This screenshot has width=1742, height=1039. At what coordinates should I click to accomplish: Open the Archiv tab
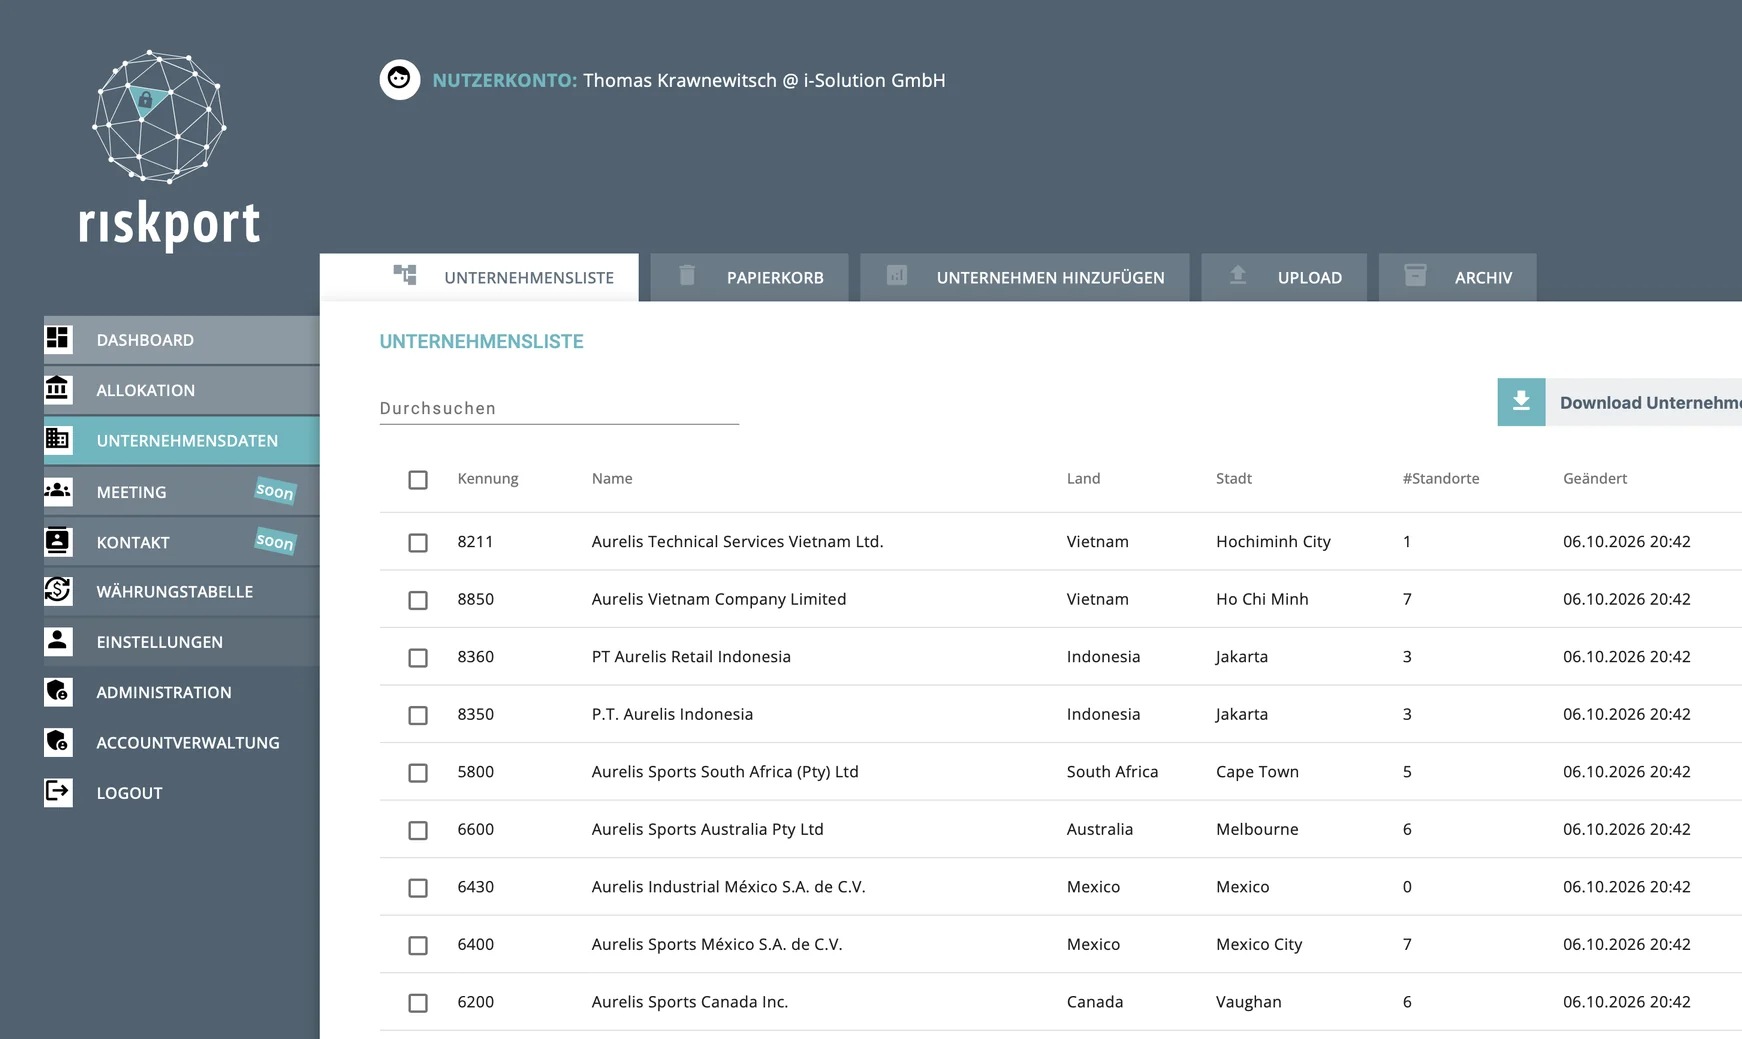[1457, 277]
